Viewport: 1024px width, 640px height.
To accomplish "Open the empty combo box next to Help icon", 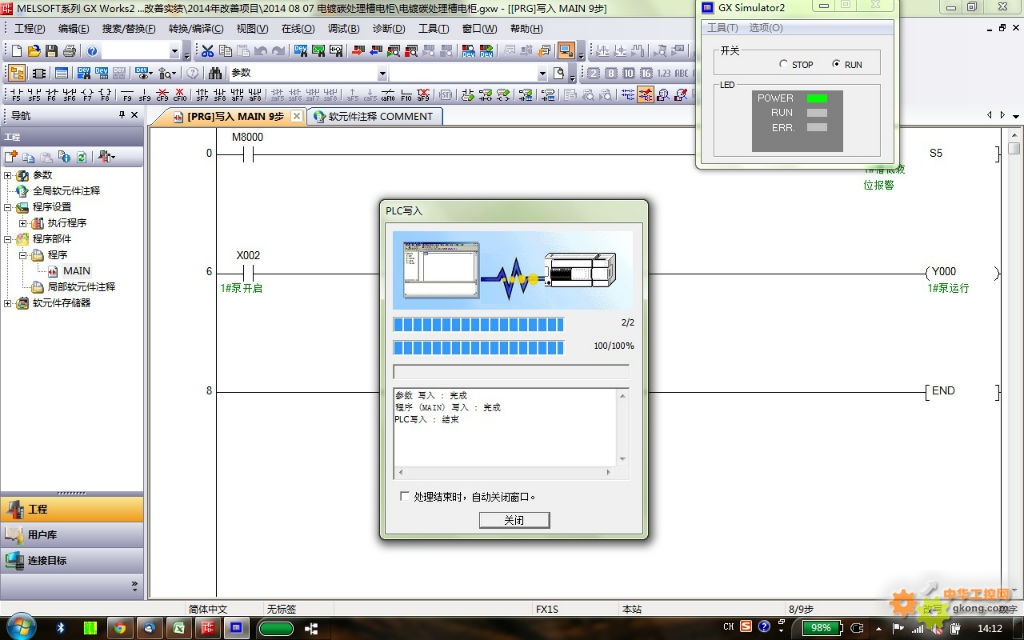I will [174, 51].
